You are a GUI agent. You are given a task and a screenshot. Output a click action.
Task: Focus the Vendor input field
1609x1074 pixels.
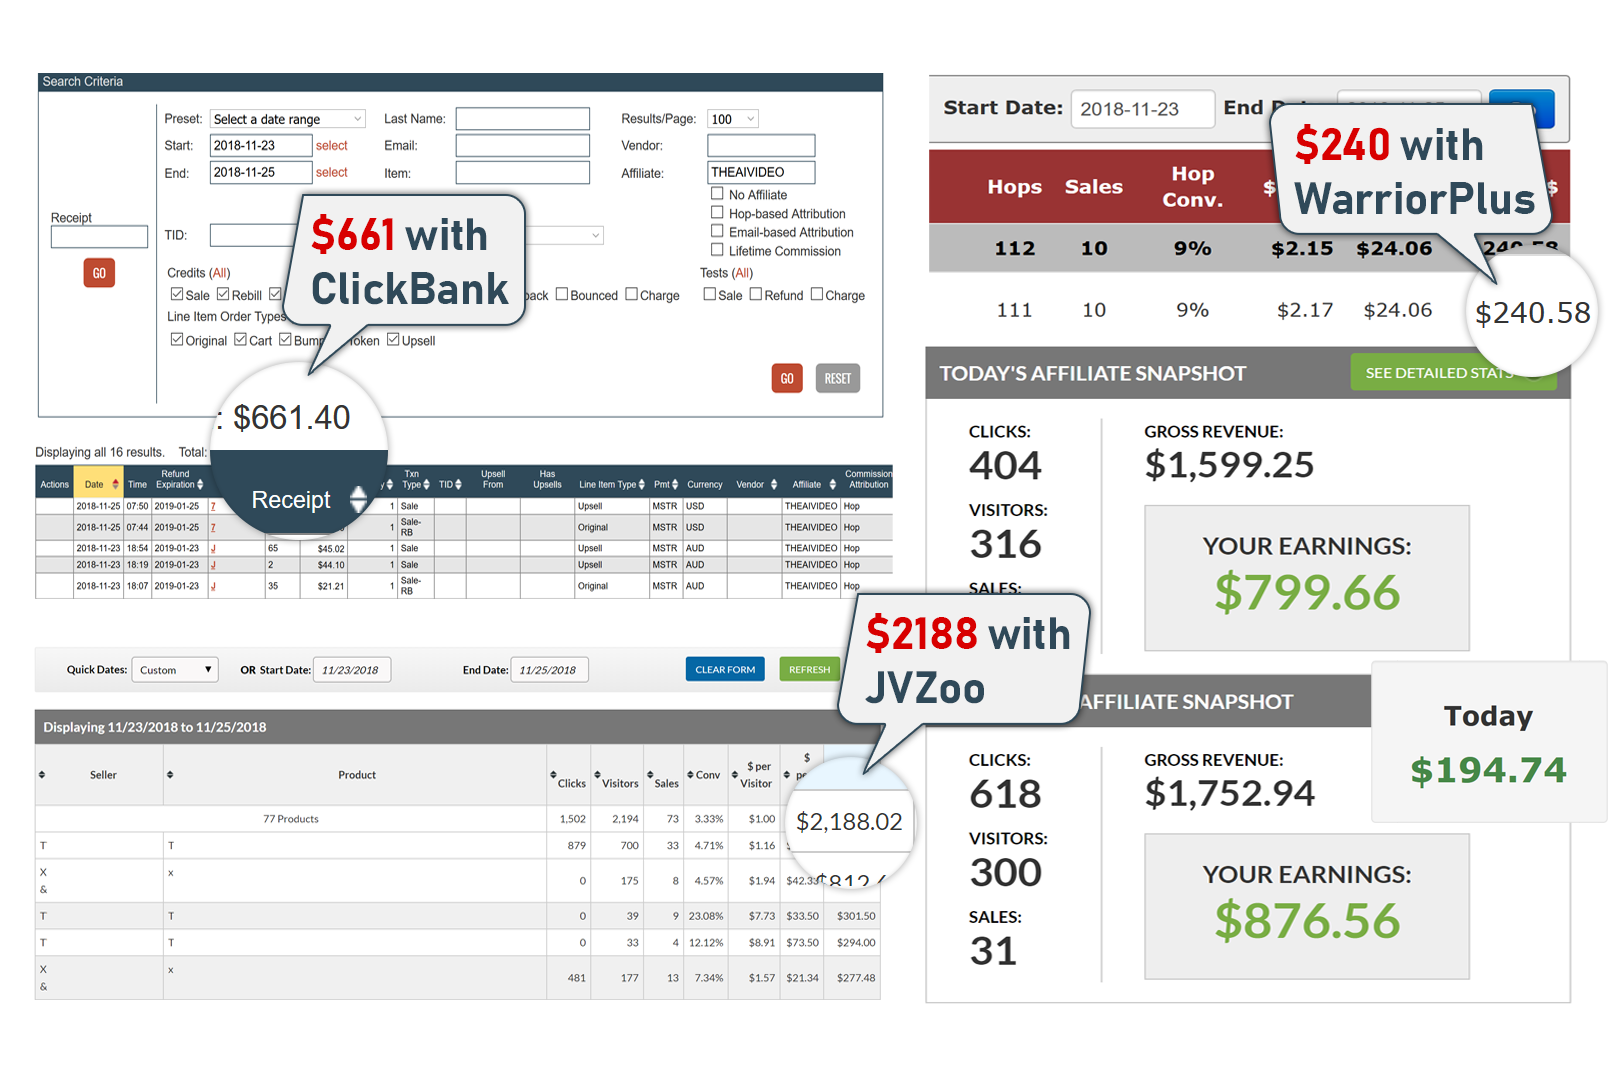click(x=761, y=146)
